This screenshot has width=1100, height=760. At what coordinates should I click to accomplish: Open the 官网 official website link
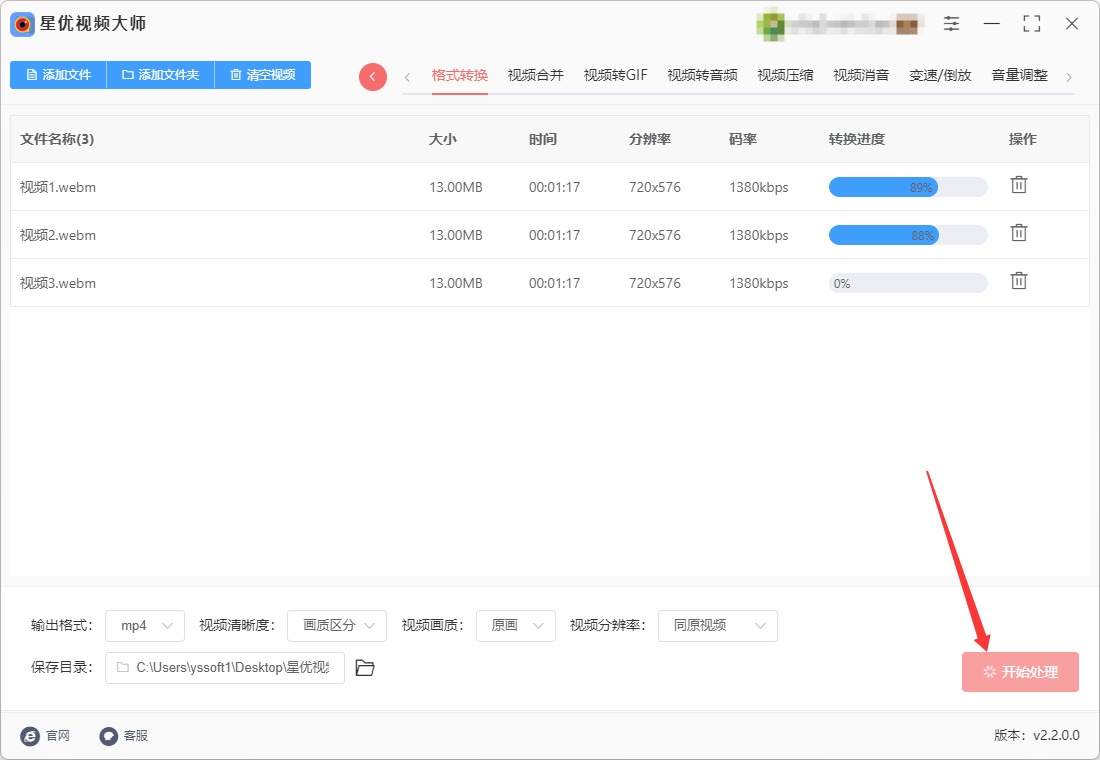pos(45,735)
